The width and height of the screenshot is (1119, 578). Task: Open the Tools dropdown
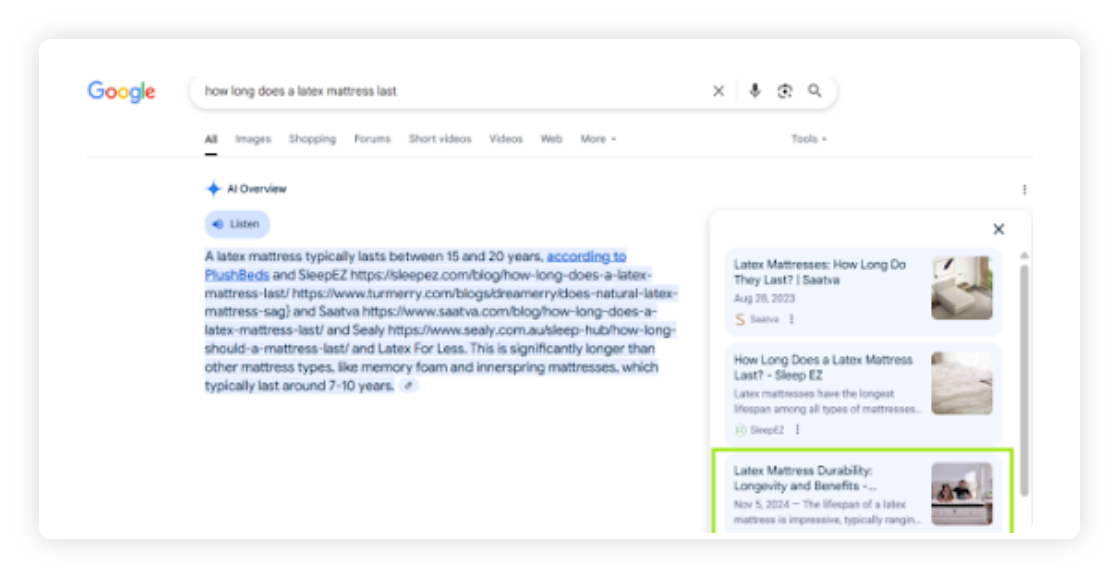point(808,139)
